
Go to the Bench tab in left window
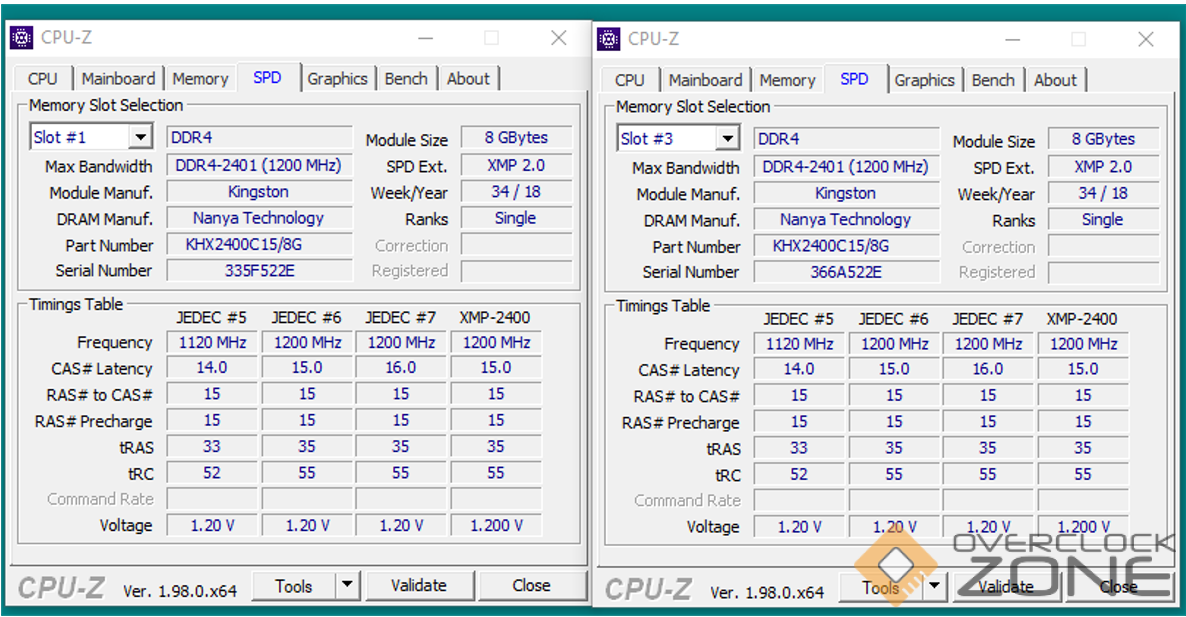pos(406,79)
